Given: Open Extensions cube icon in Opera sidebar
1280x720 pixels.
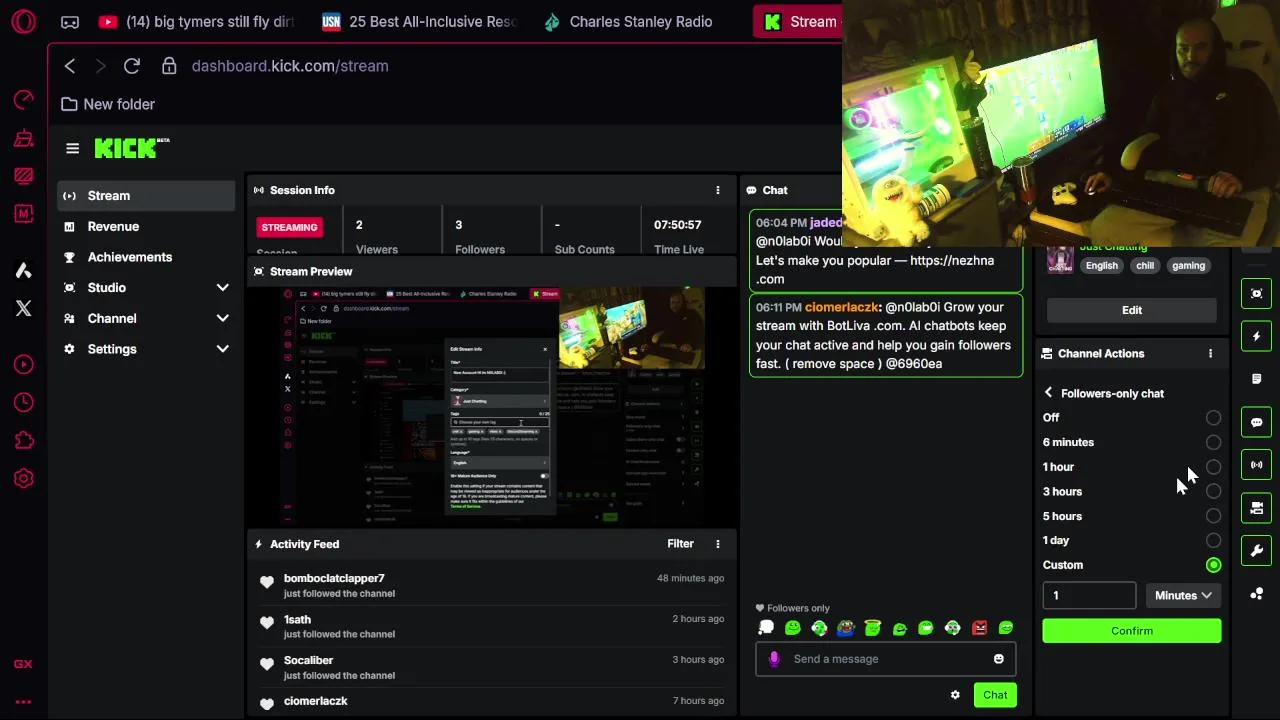Looking at the screenshot, I should coord(24,441).
